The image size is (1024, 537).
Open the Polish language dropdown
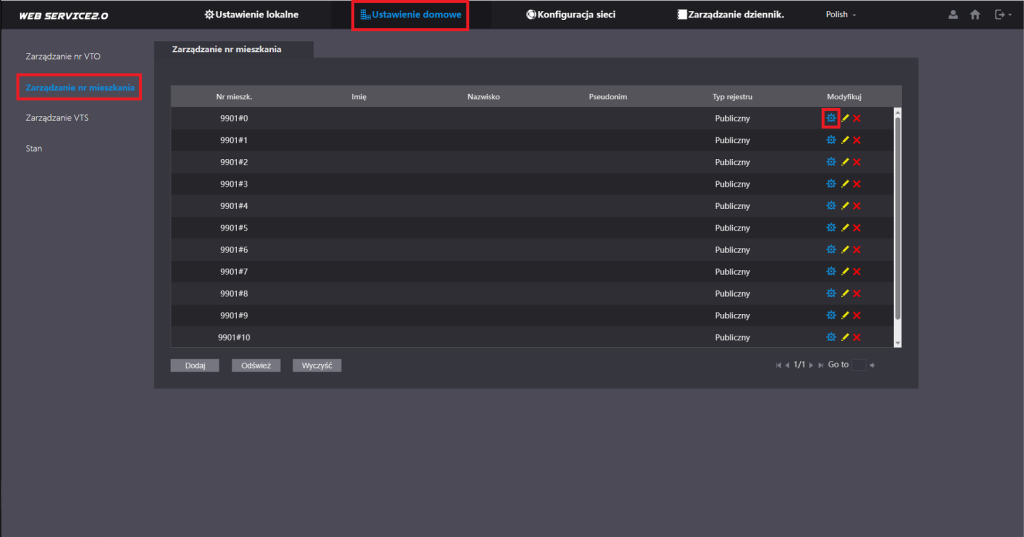point(841,15)
